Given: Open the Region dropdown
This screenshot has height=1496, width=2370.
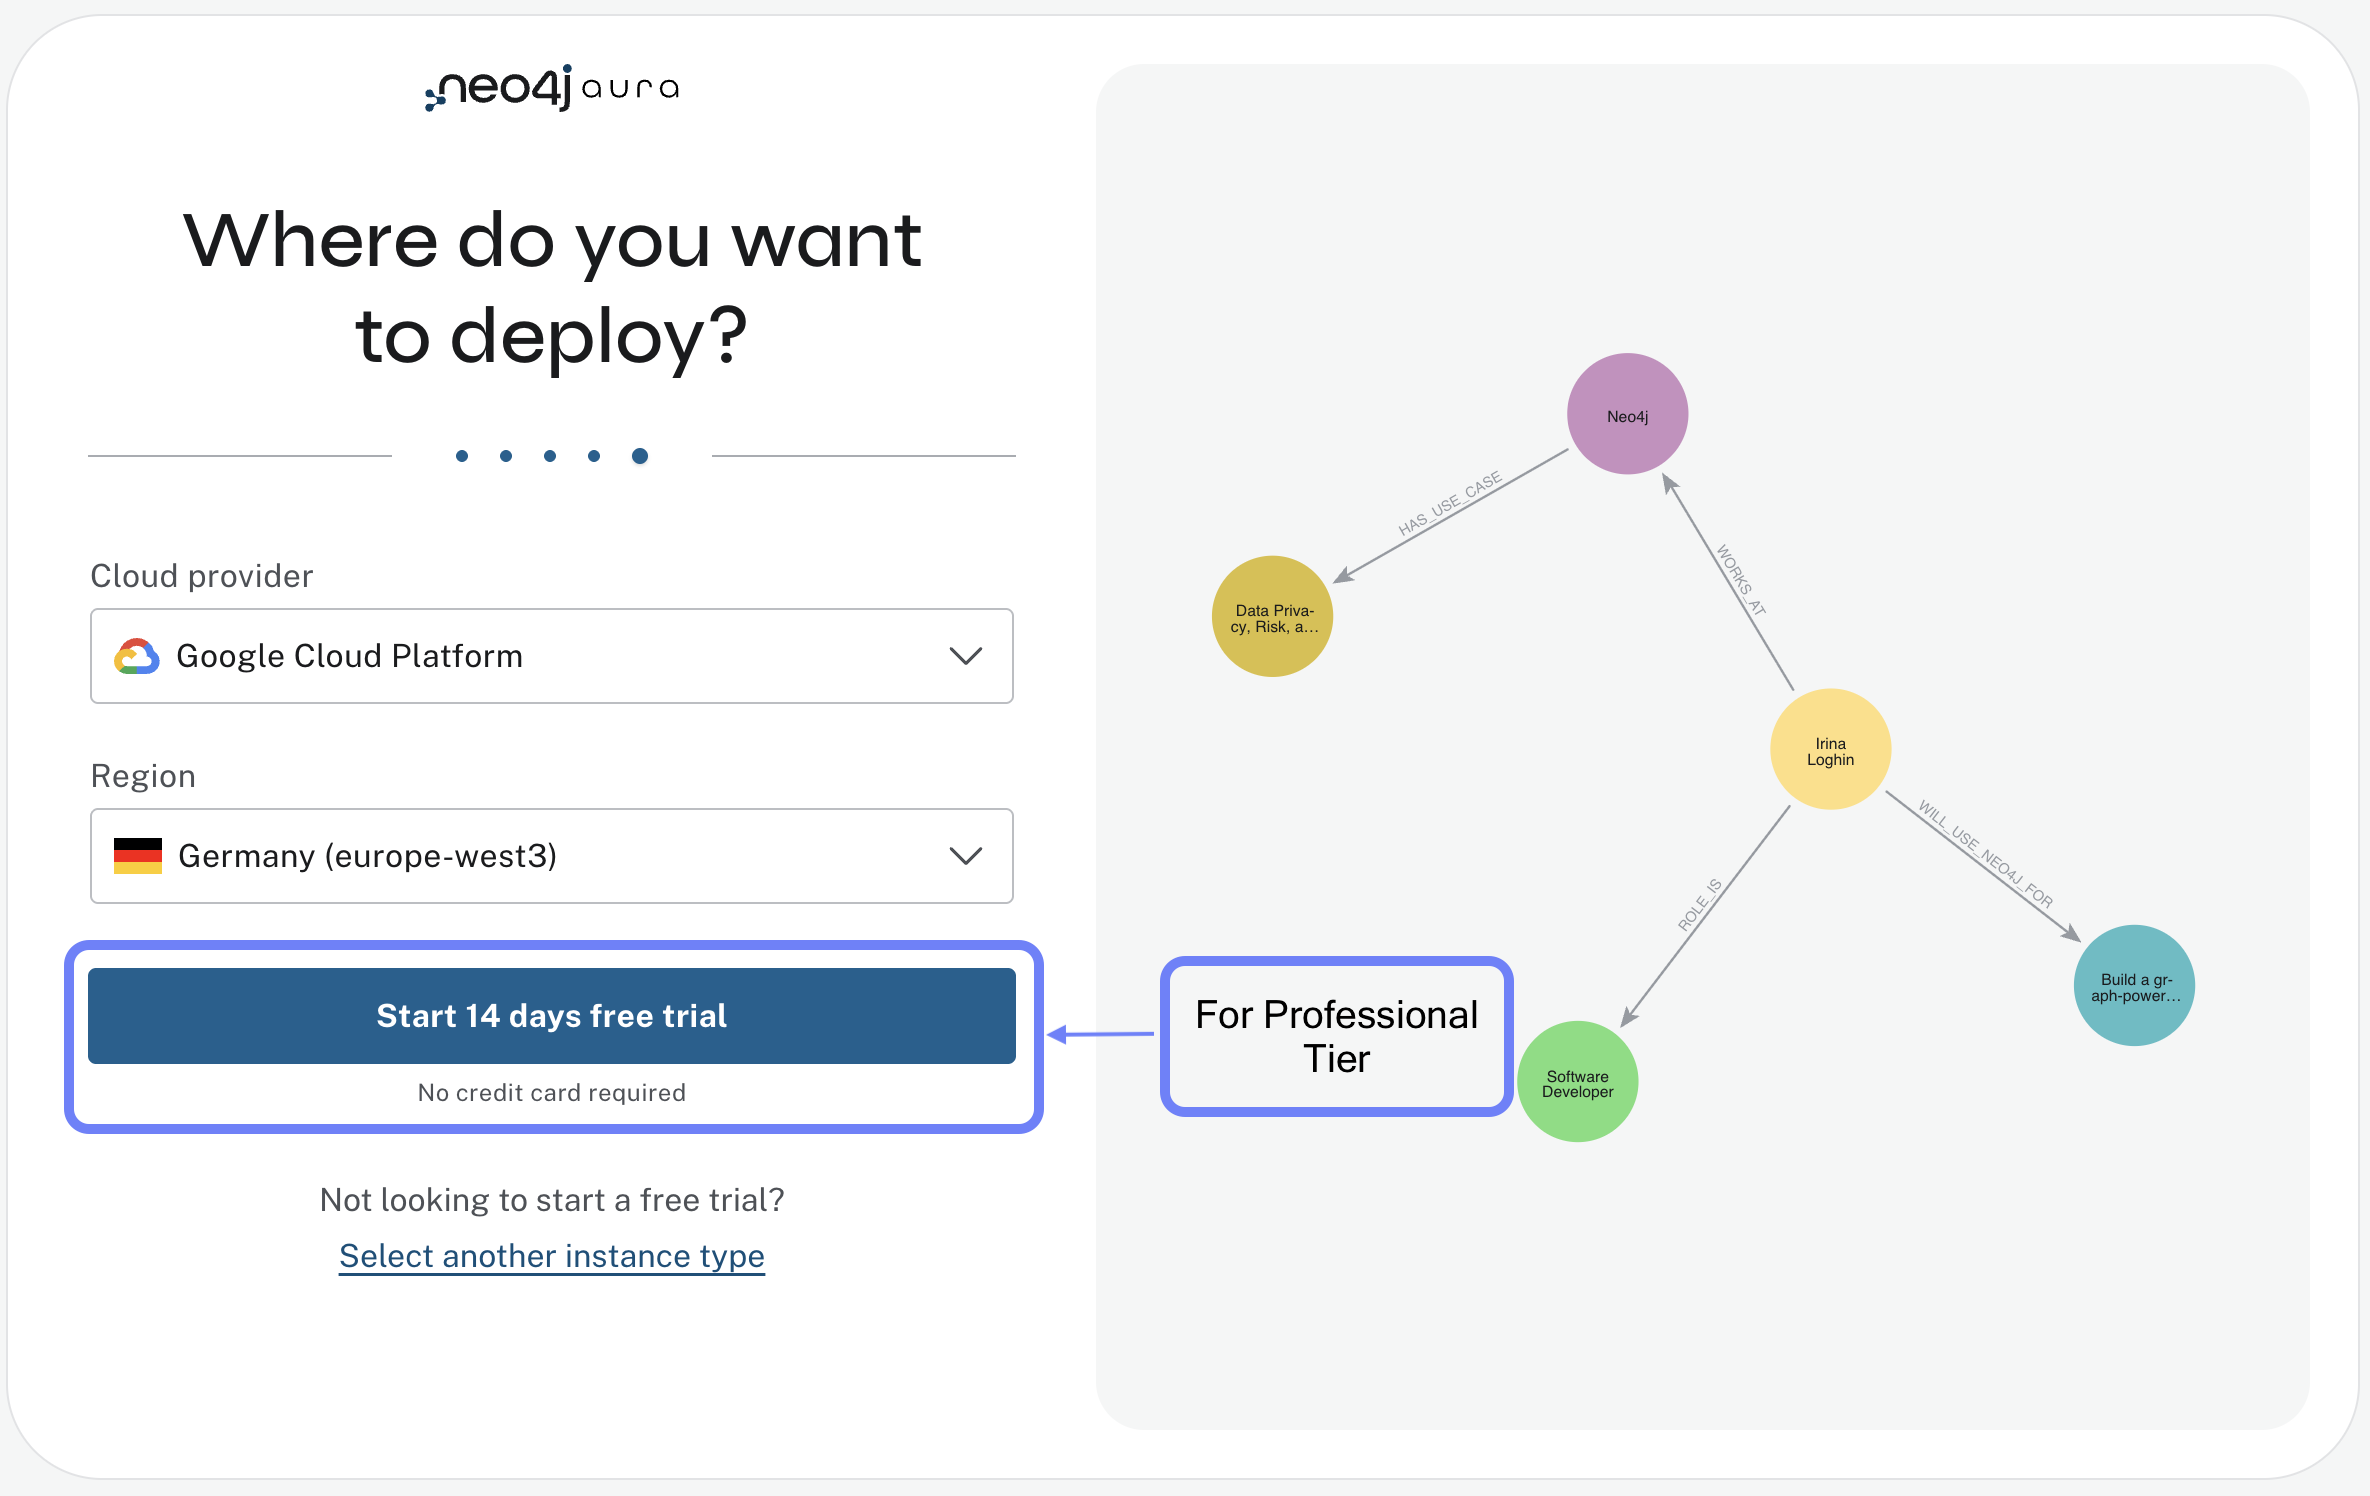Looking at the screenshot, I should pos(551,856).
